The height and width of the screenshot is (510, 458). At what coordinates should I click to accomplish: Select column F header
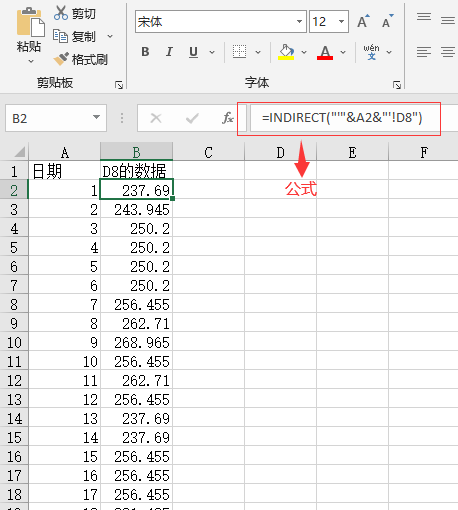pyautogui.click(x=423, y=153)
